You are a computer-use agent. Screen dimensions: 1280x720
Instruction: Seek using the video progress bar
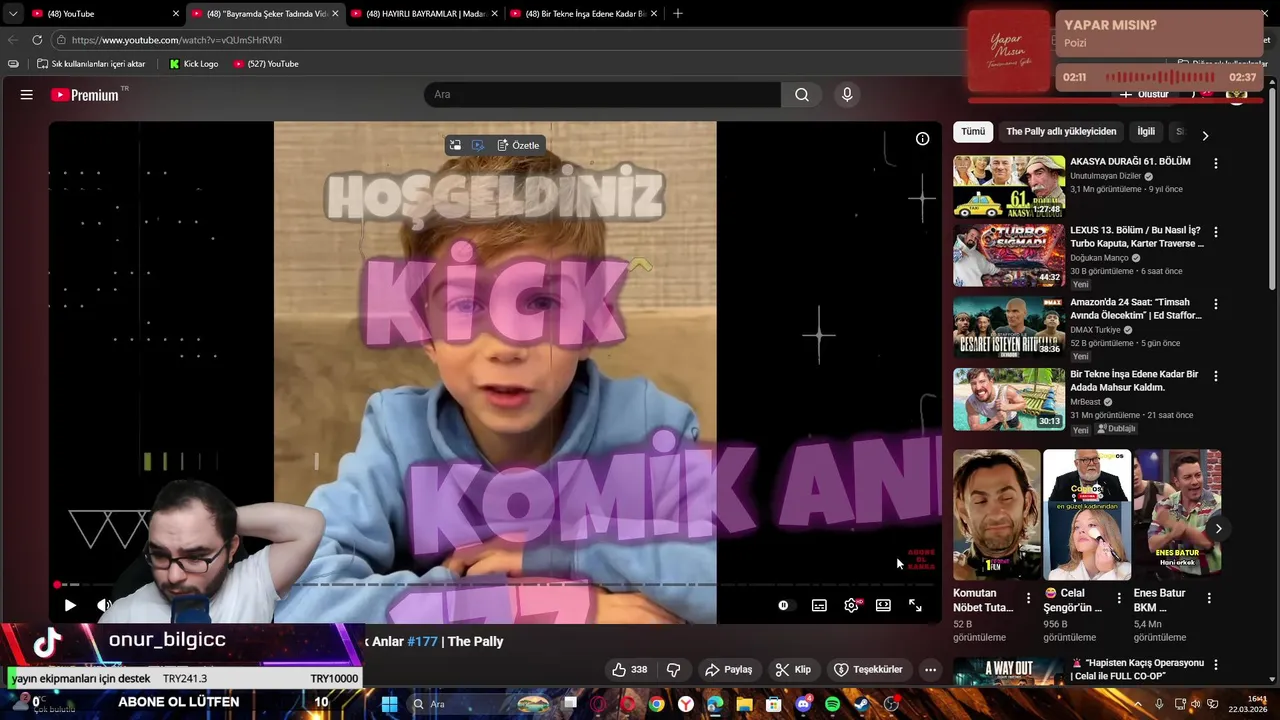(x=495, y=584)
